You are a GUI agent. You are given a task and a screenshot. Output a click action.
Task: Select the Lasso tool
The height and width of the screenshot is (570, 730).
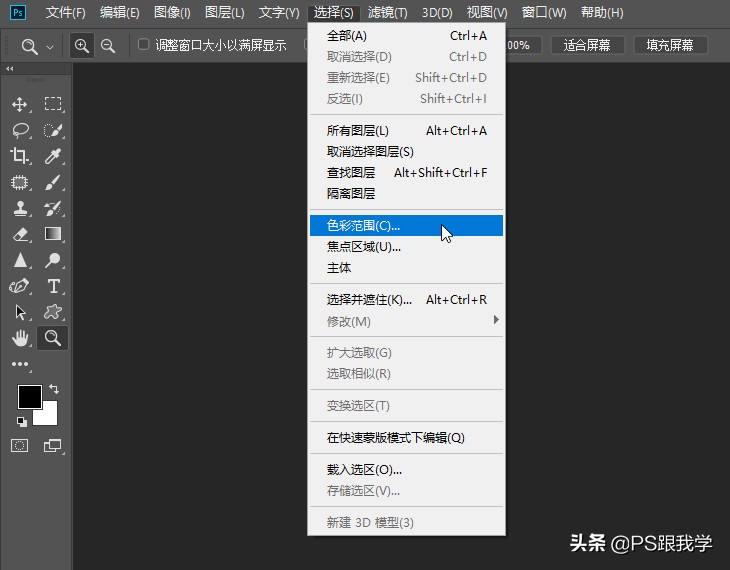20,130
